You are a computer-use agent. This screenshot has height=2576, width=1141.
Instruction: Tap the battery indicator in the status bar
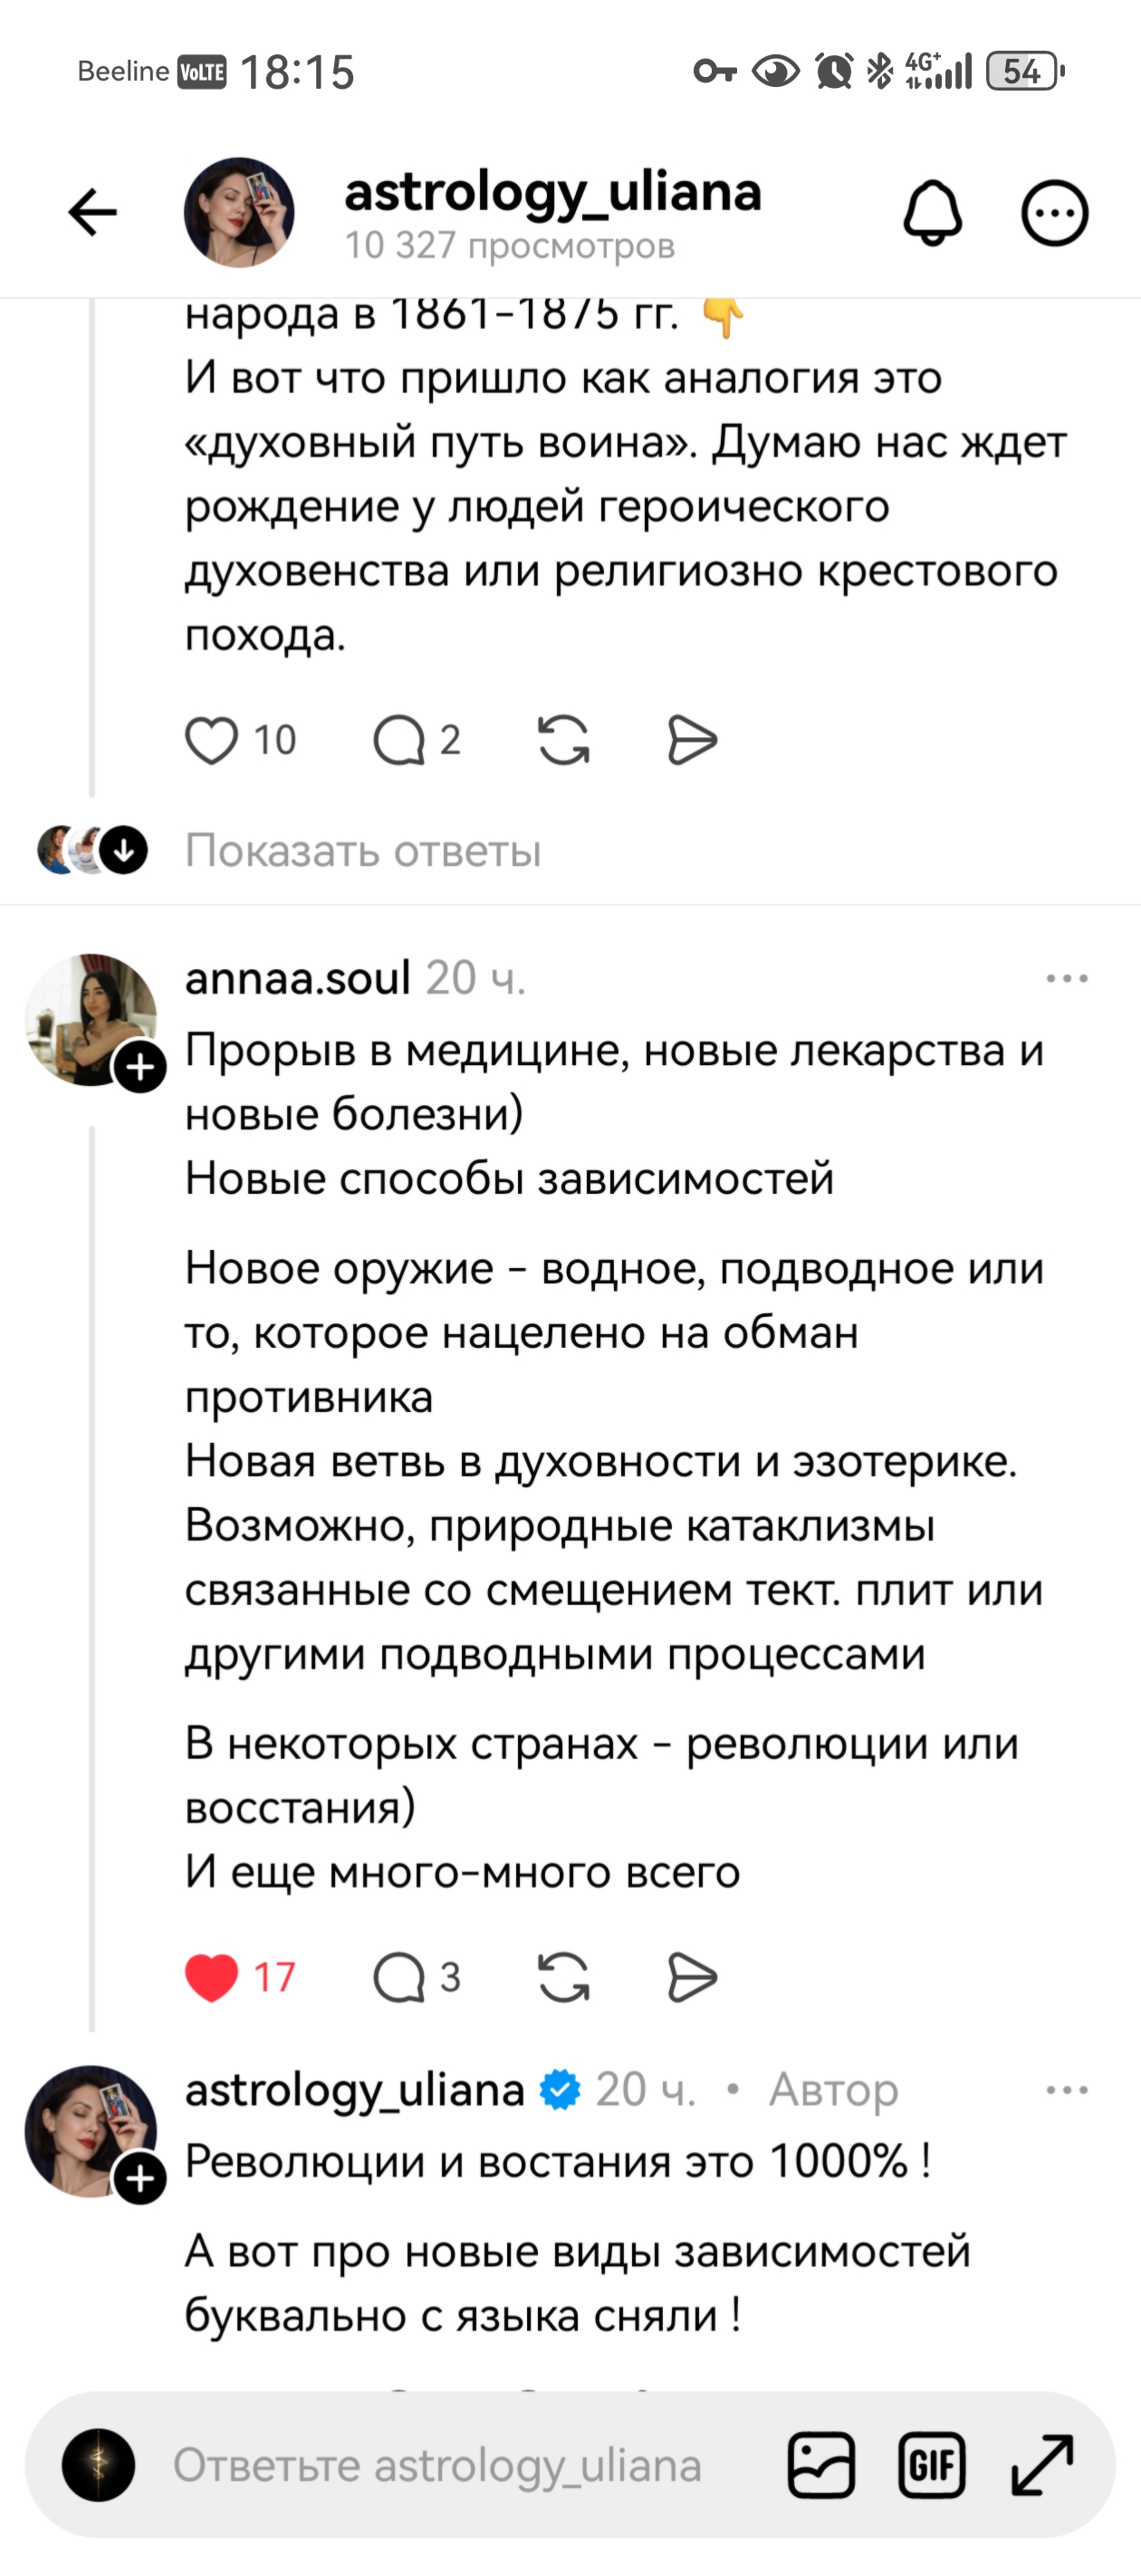point(1022,70)
